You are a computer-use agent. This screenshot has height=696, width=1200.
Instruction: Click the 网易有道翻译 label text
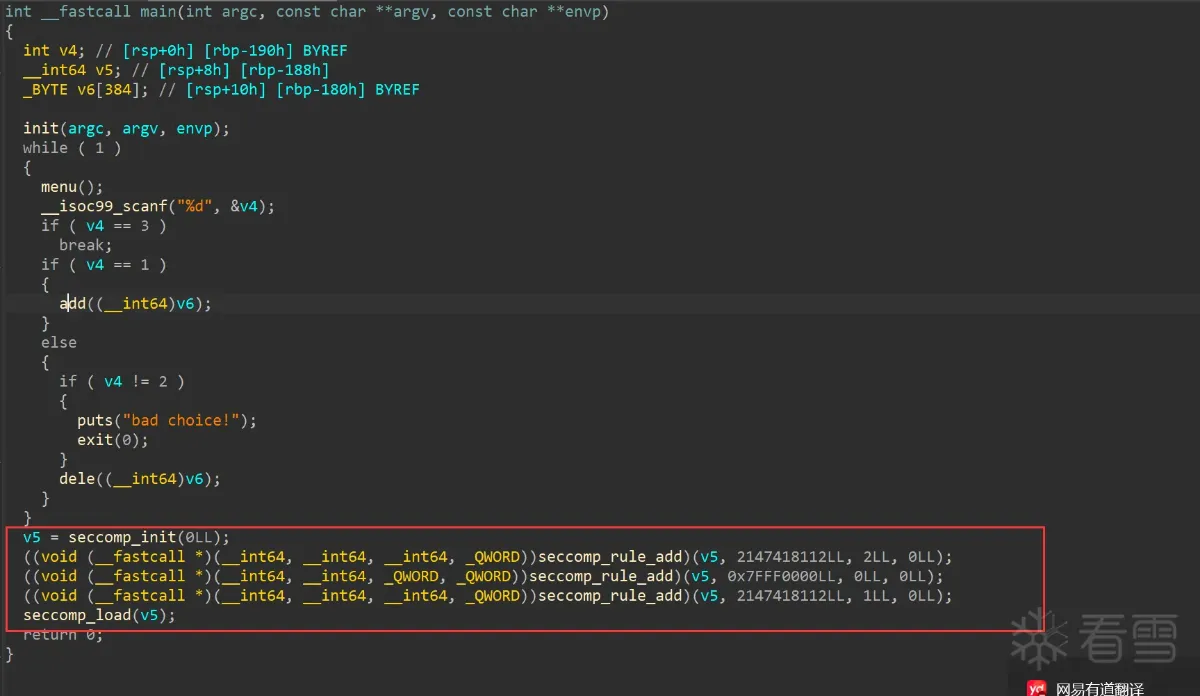[x=1100, y=689]
